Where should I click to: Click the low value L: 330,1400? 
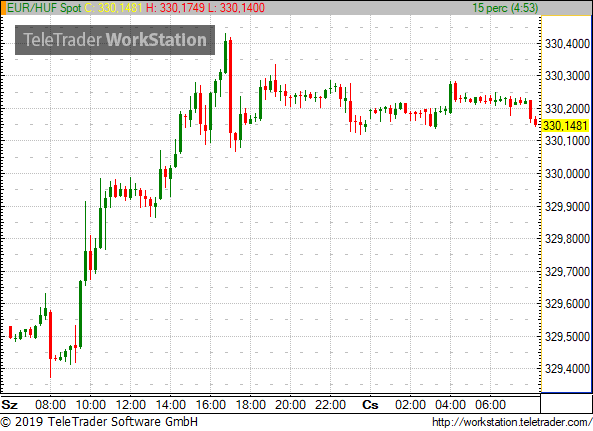pos(236,8)
